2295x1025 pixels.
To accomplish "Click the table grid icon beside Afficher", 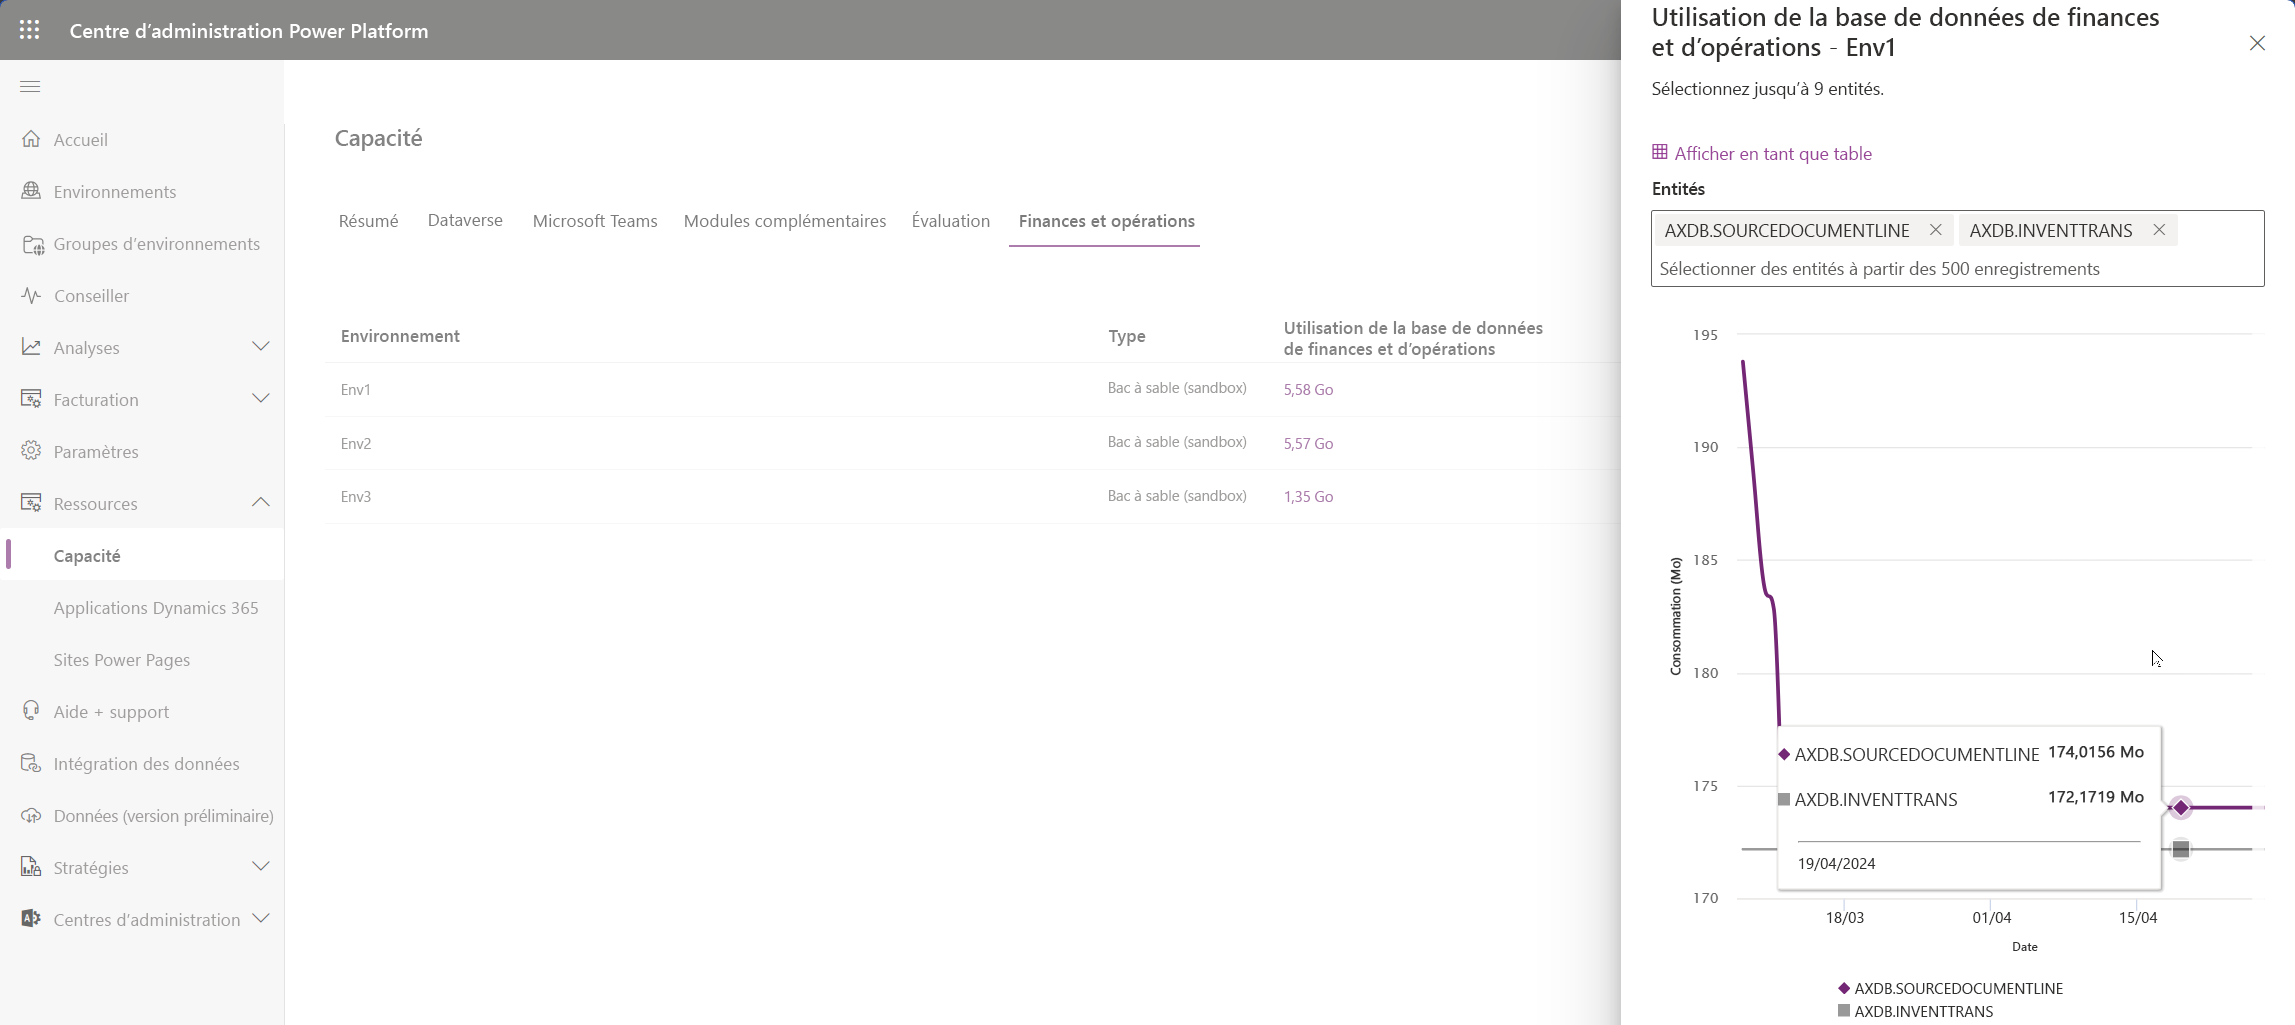I will point(1660,152).
